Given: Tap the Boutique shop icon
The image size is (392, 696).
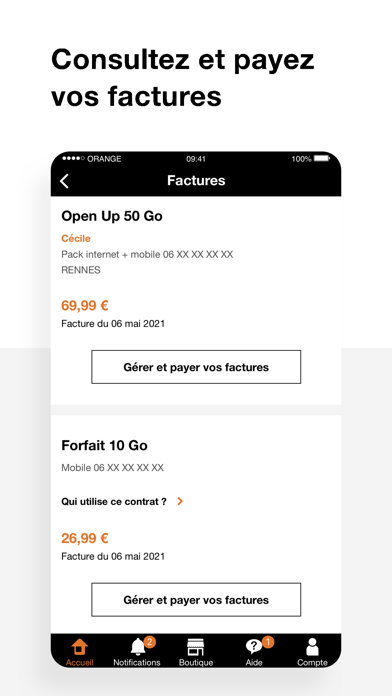Looking at the screenshot, I should point(195,647).
